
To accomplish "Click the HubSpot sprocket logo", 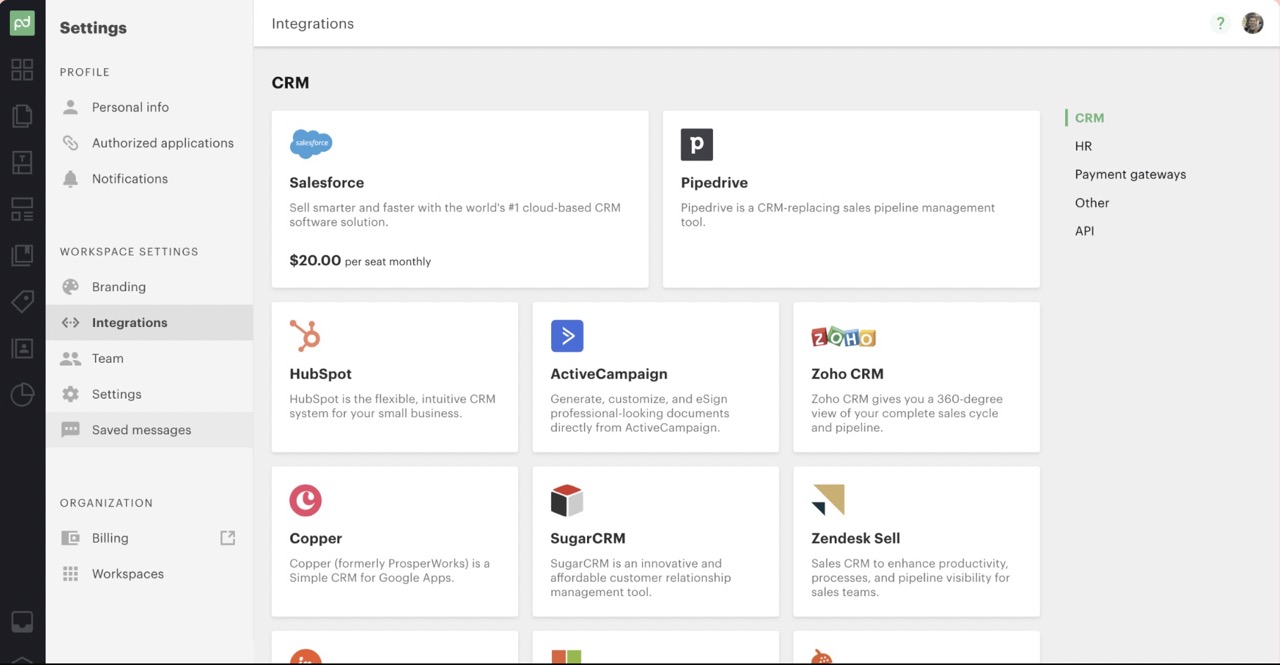I will click(305, 336).
